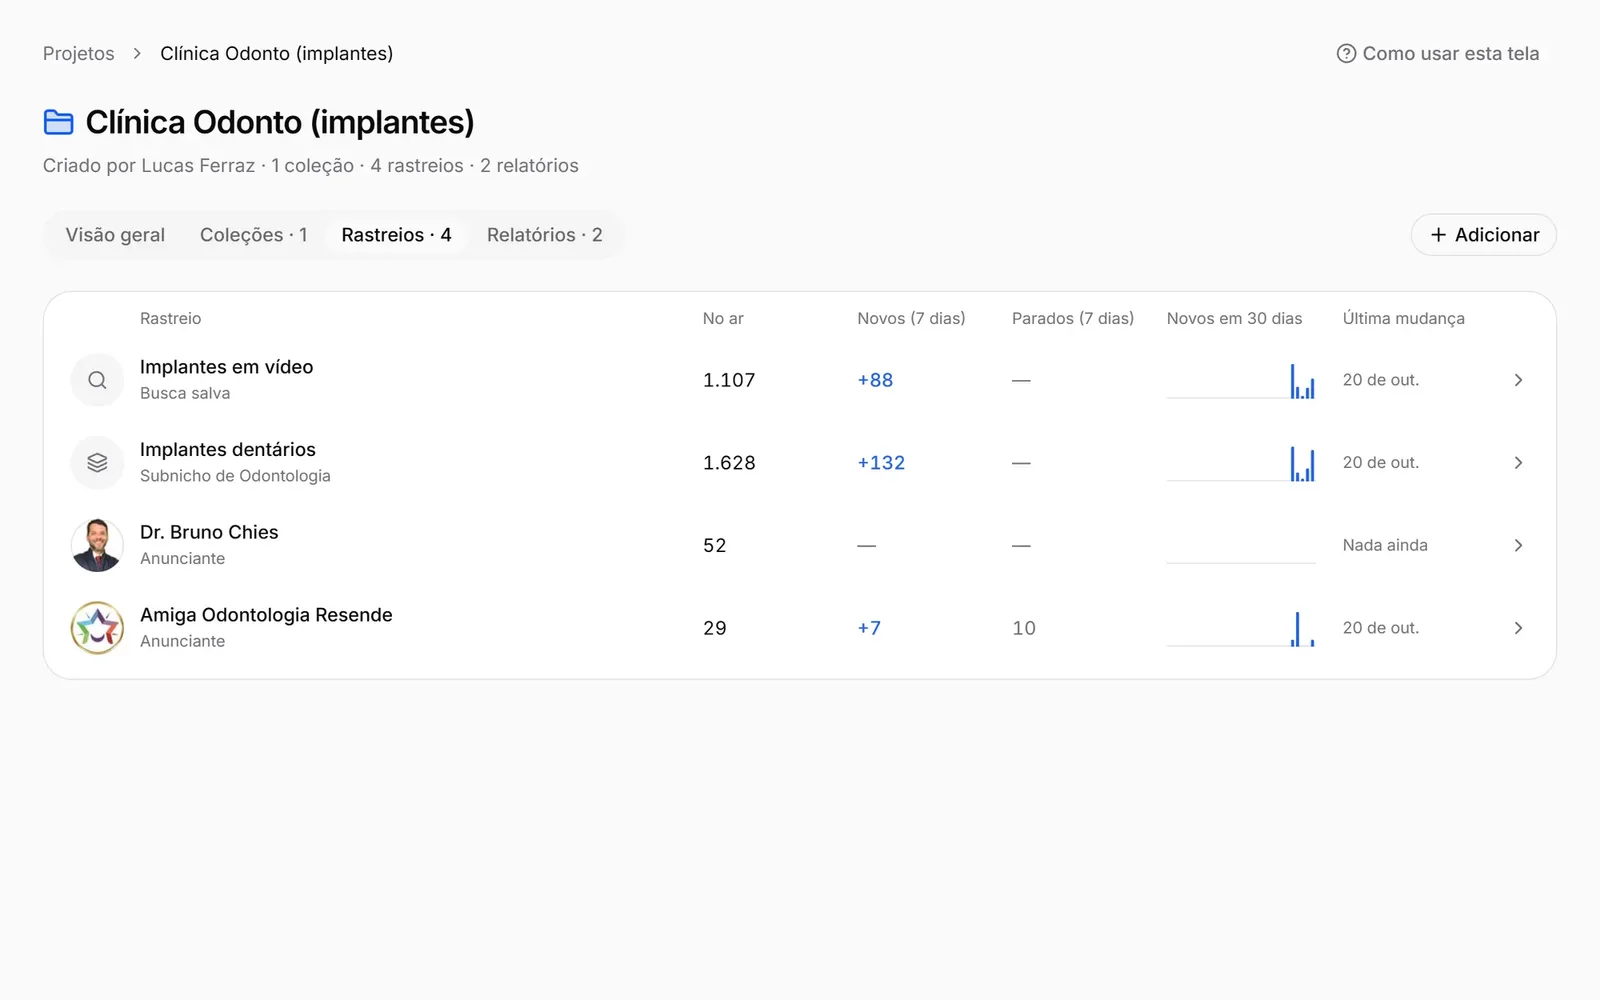Viewport: 1600px width, 1000px height.
Task: Click the 1.628 No ar value
Action: pos(729,463)
